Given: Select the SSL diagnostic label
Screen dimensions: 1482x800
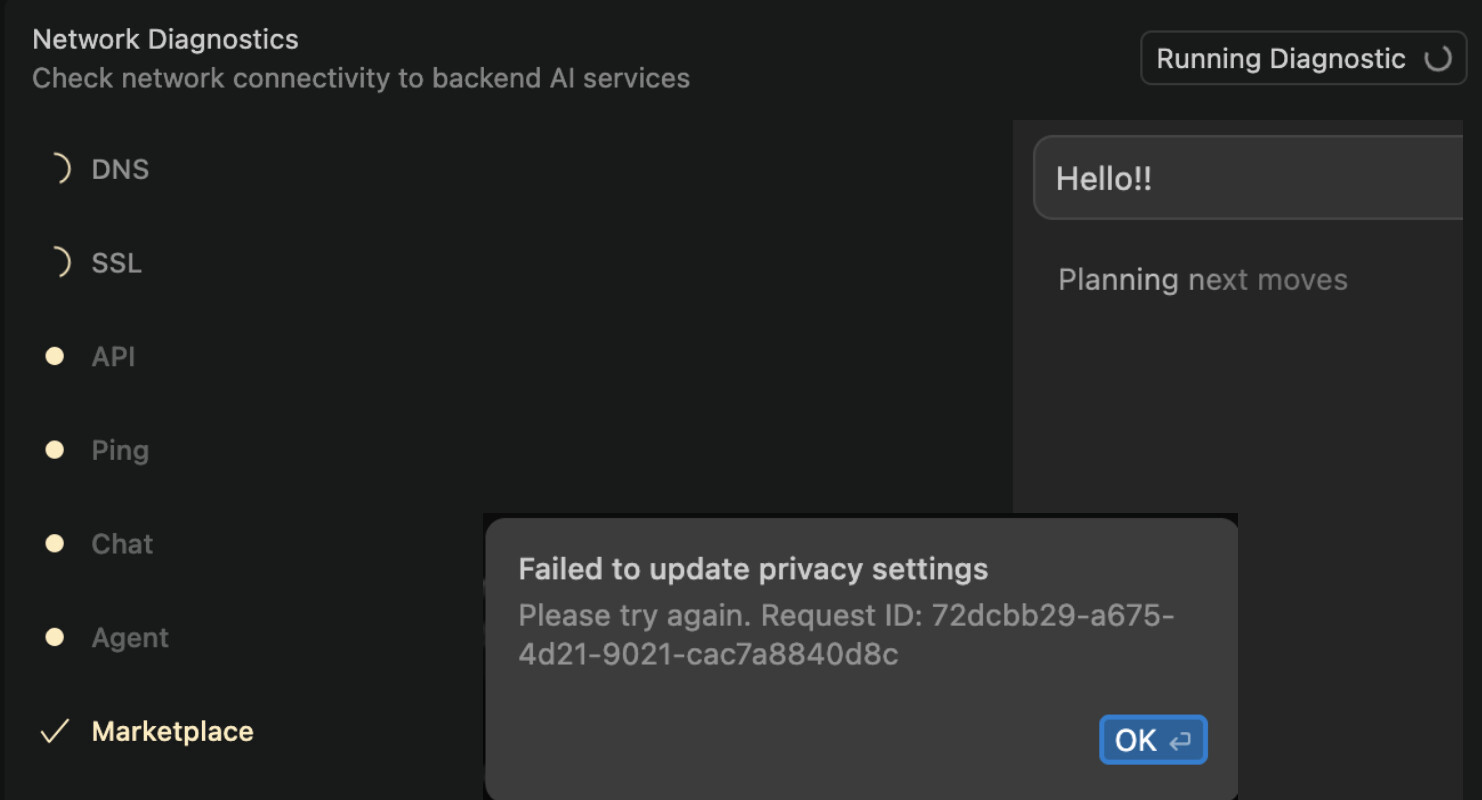Looking at the screenshot, I should (x=116, y=263).
